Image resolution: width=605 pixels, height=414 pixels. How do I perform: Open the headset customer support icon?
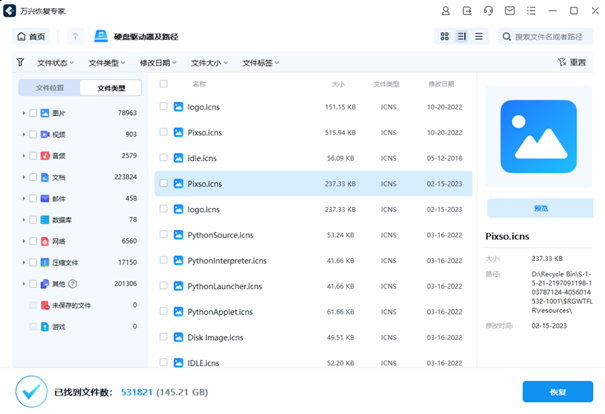pos(488,11)
